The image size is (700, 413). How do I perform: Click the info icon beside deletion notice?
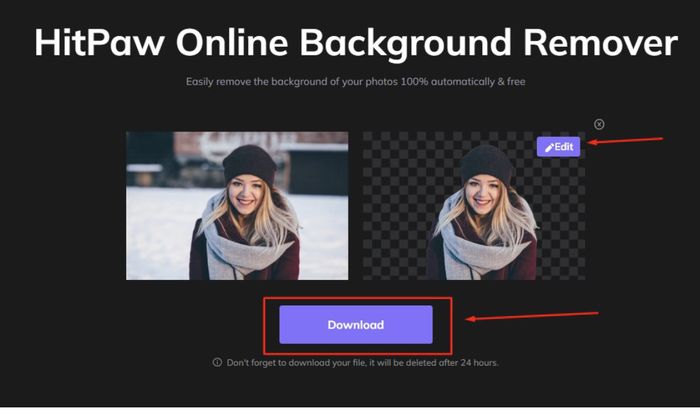[x=217, y=362]
